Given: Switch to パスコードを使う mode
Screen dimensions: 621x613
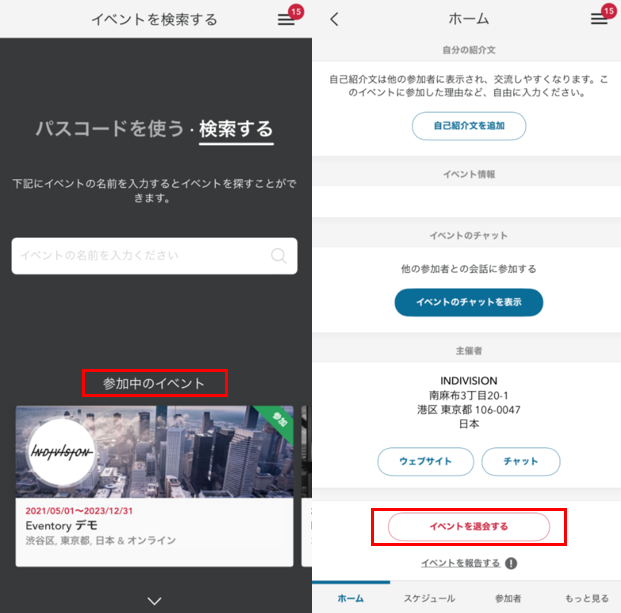Looking at the screenshot, I should [110, 129].
